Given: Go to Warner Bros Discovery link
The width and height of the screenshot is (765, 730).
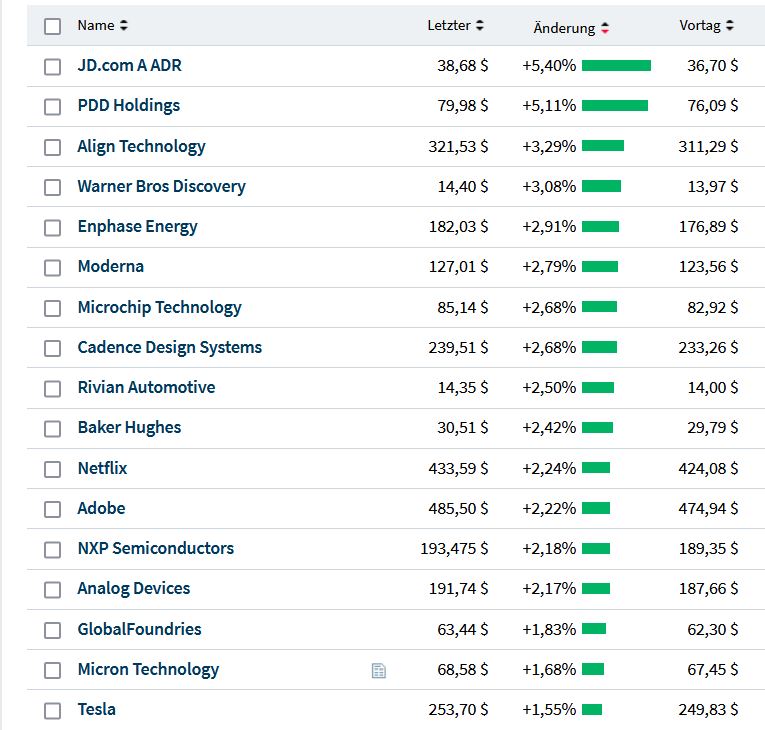Looking at the screenshot, I should point(161,186).
